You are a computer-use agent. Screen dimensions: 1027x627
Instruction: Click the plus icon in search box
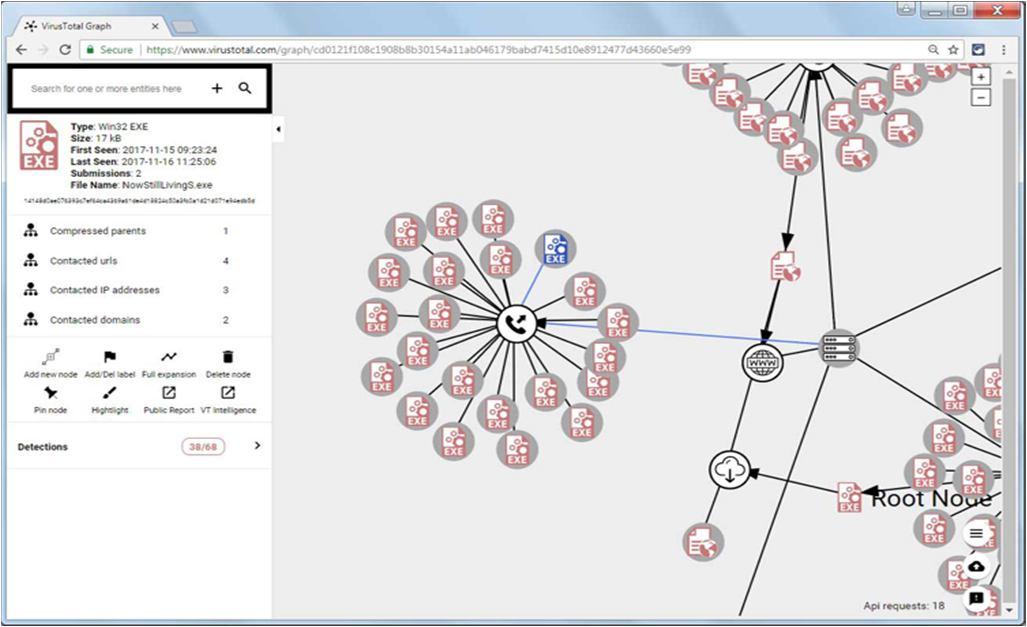217,88
